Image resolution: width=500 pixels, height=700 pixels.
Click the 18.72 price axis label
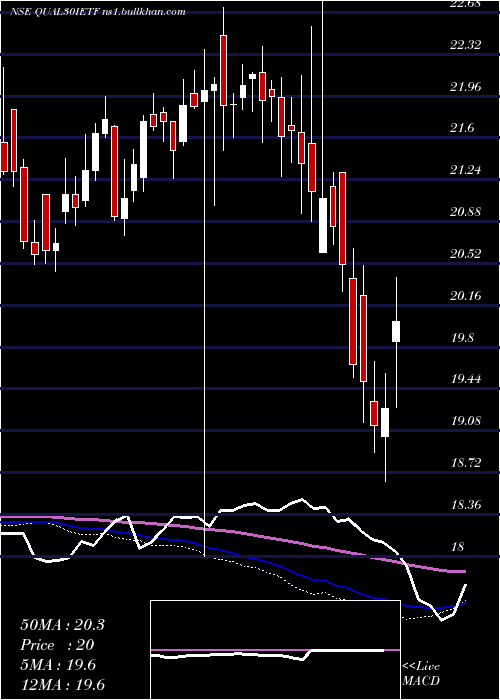click(465, 462)
